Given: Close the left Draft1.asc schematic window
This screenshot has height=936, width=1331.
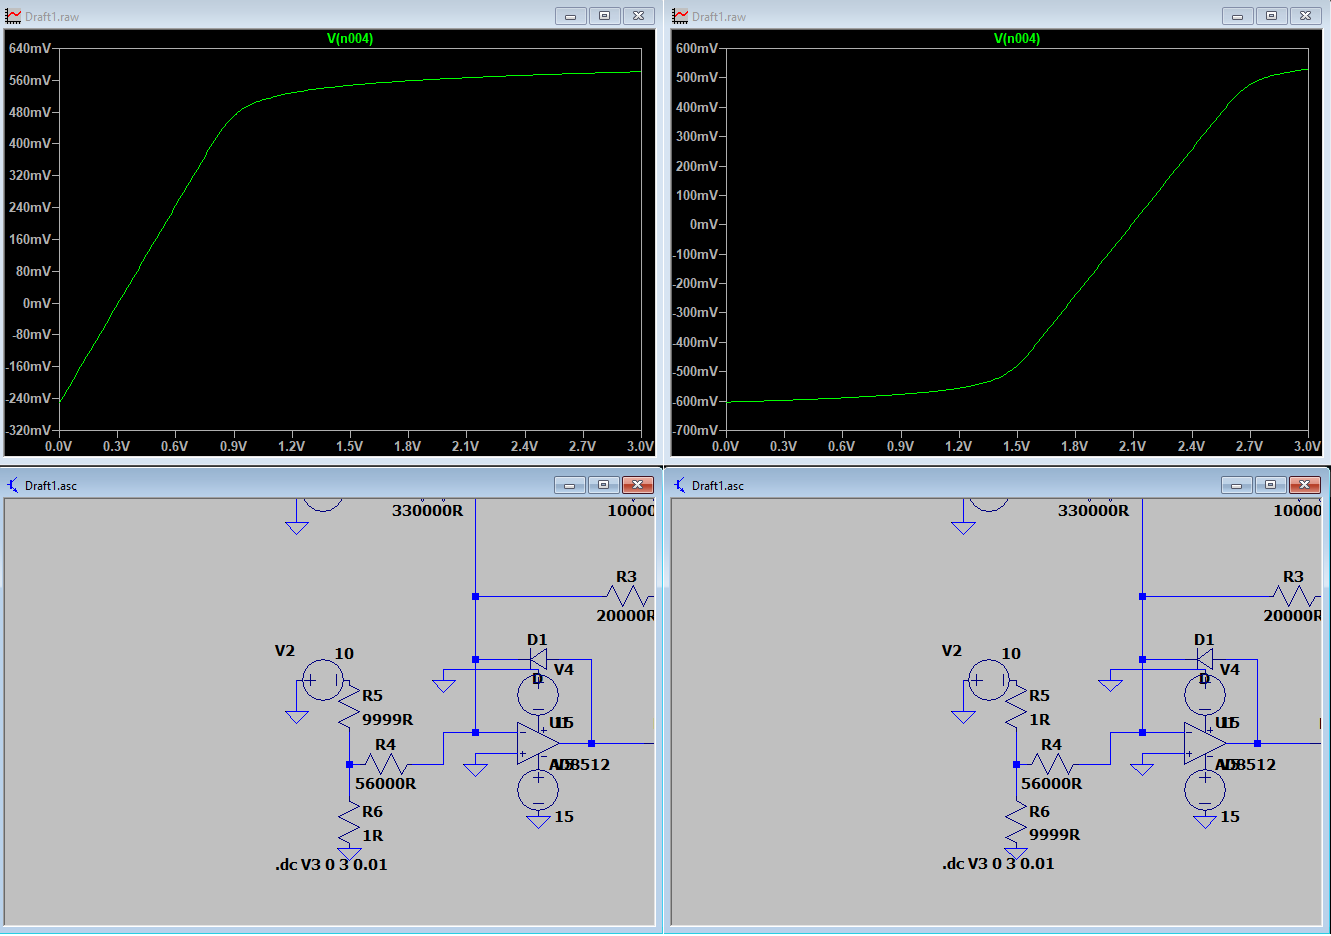Looking at the screenshot, I should coord(637,485).
